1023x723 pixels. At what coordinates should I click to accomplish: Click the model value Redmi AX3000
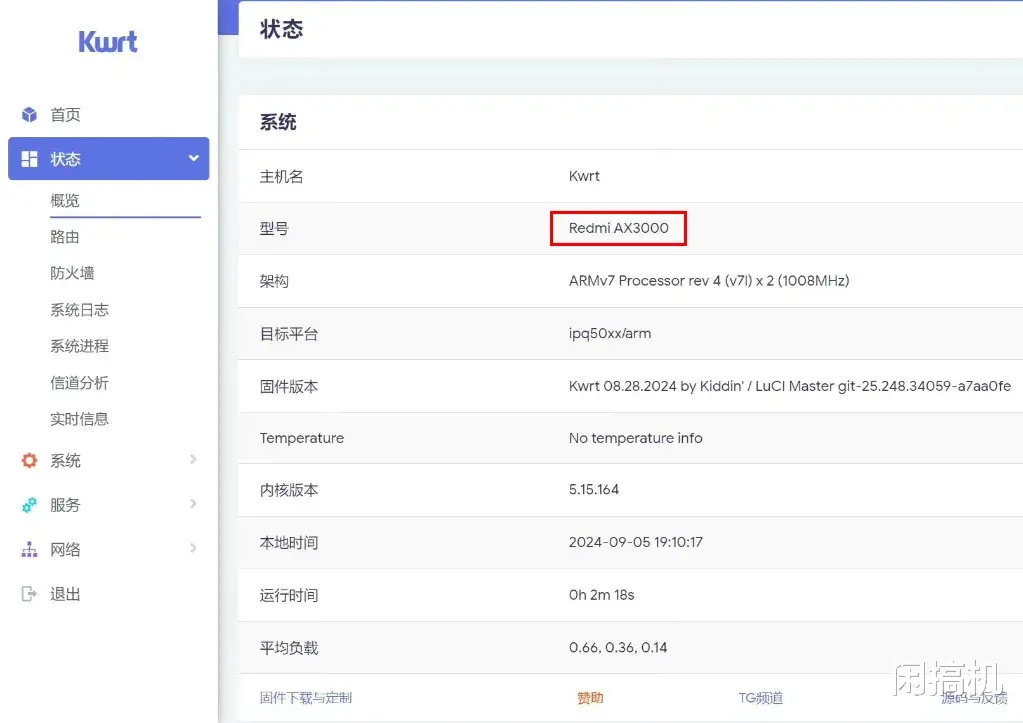(x=618, y=228)
